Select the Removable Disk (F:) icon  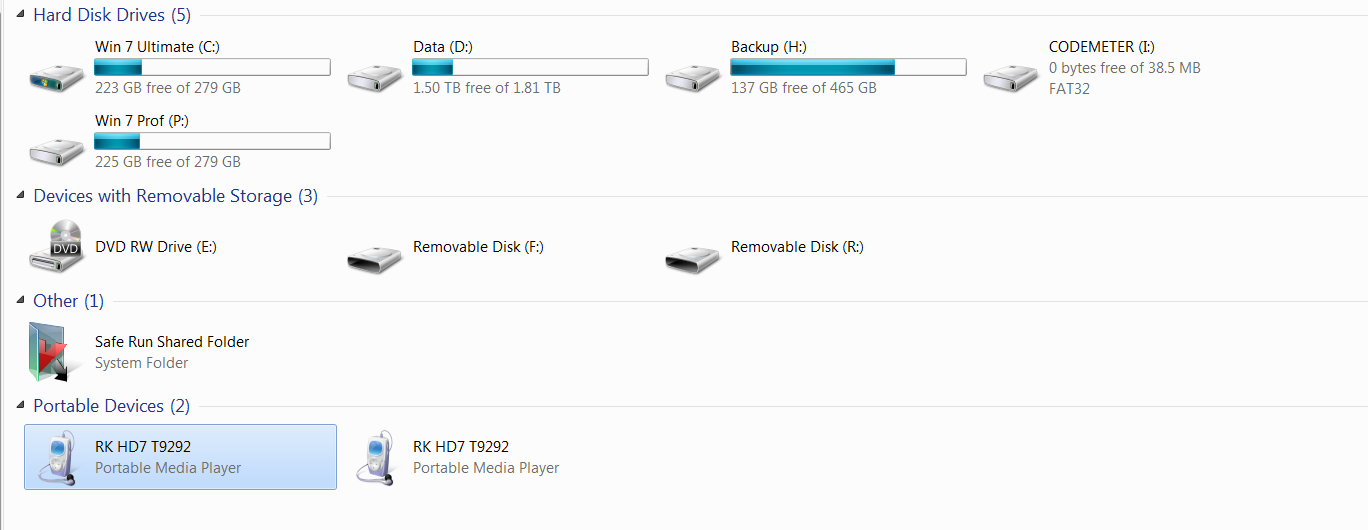click(x=375, y=257)
